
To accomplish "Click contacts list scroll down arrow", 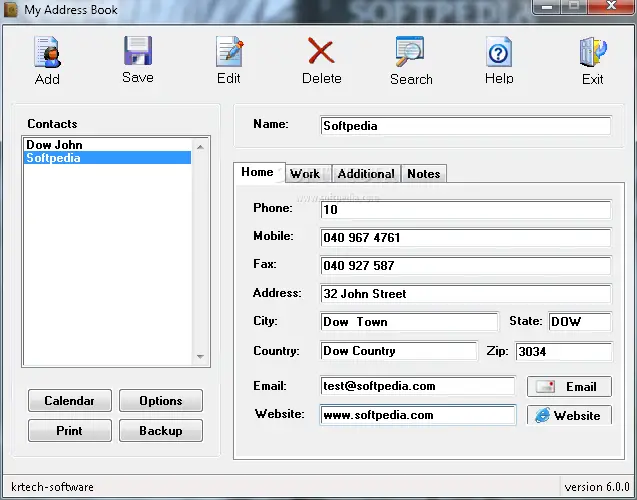I will point(200,357).
